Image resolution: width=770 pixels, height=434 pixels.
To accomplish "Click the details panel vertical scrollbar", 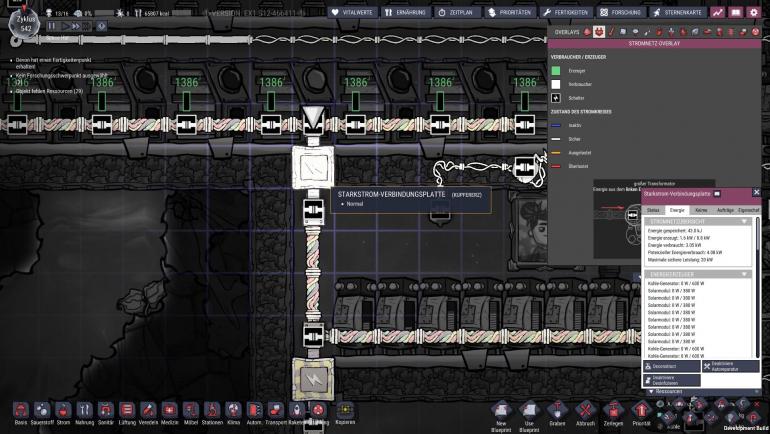I will pos(758,287).
